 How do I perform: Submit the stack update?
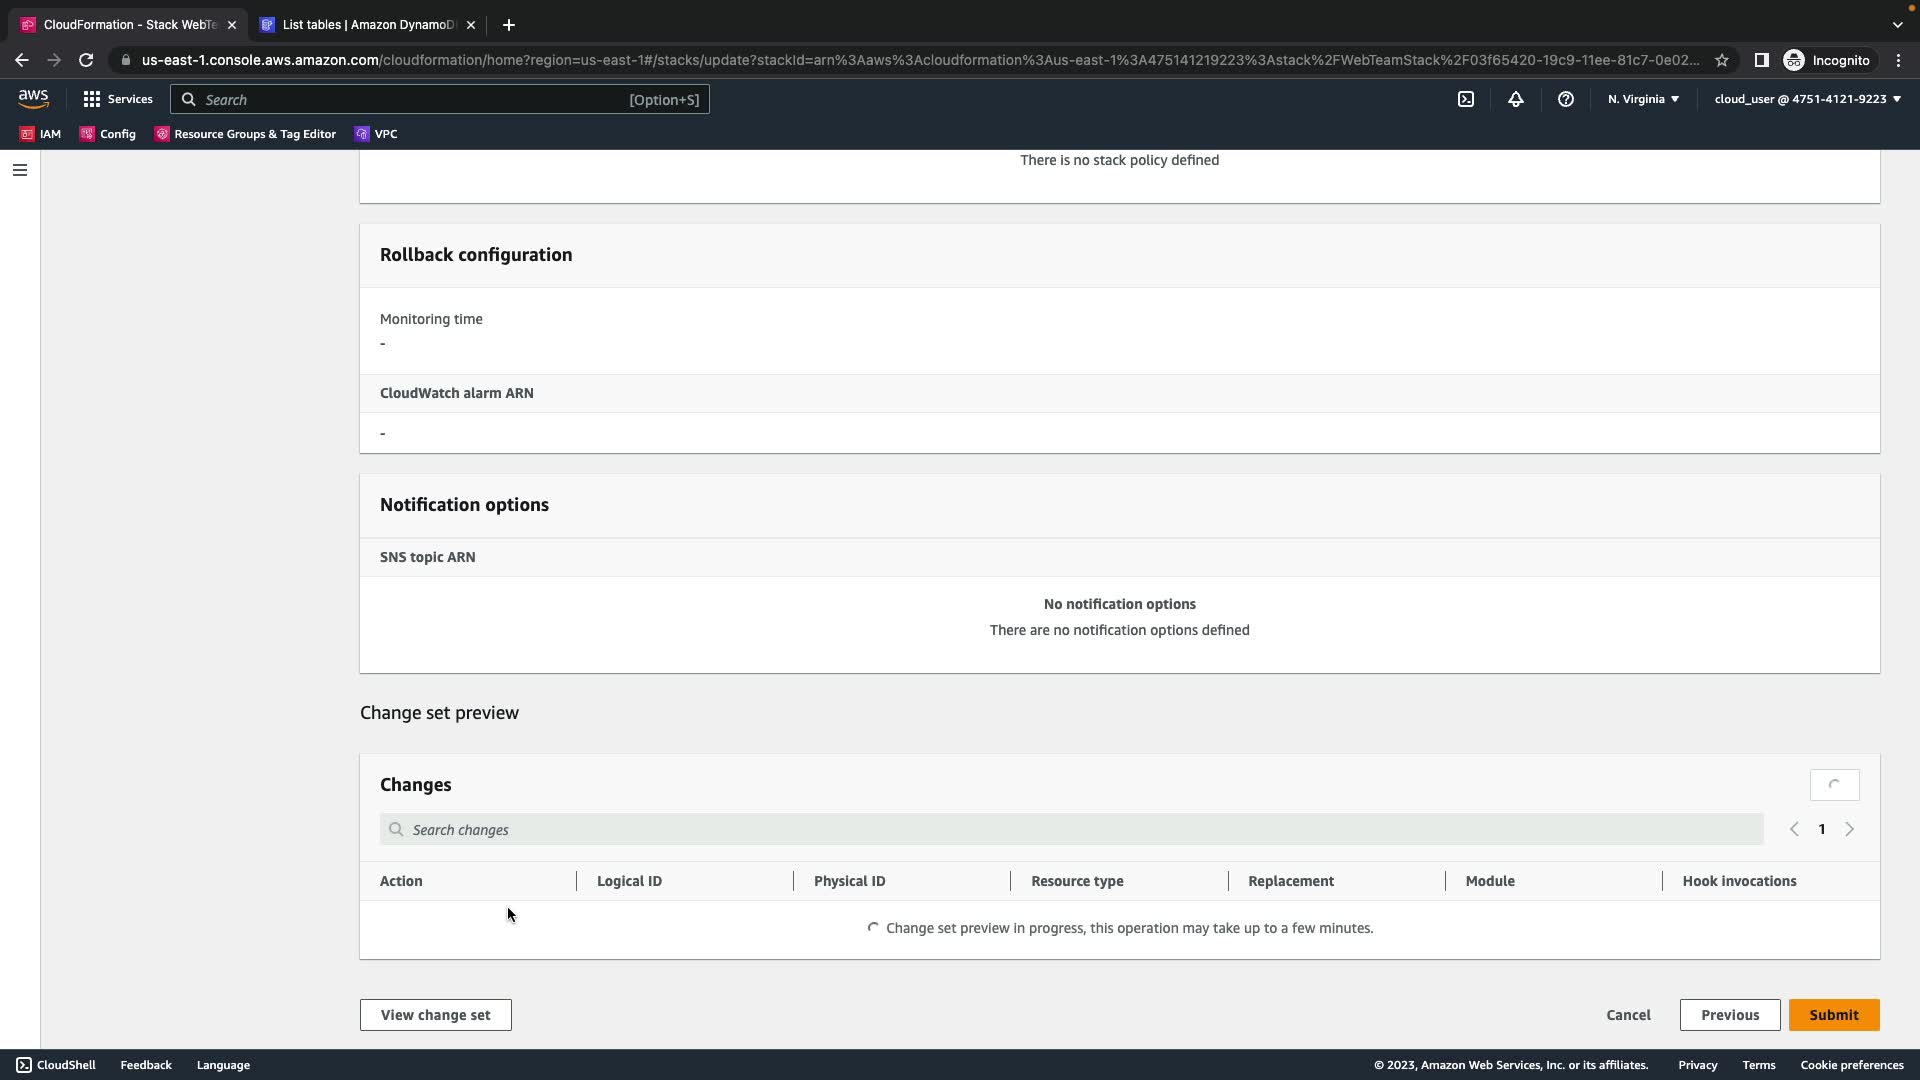click(1833, 1015)
